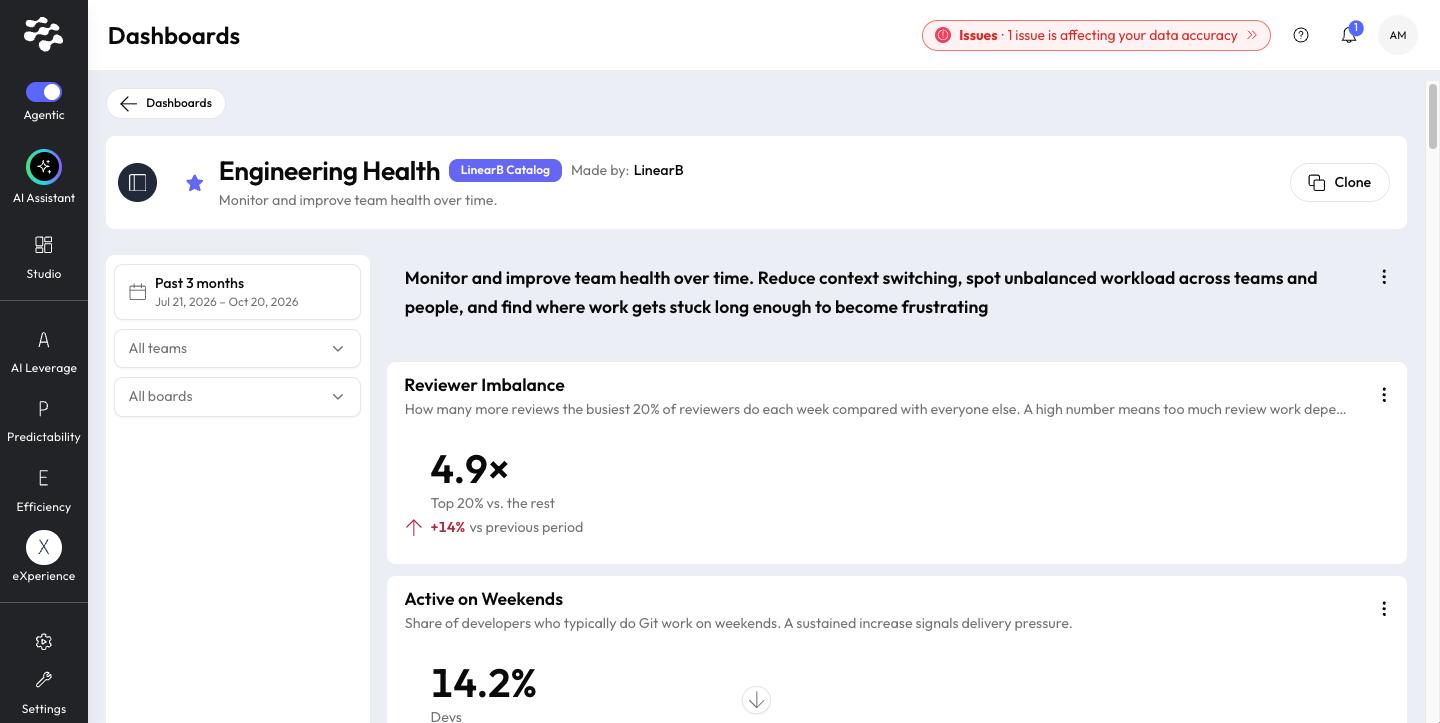Image resolution: width=1440 pixels, height=723 pixels.
Task: Click the 4.9× metric value
Action: click(x=470, y=468)
